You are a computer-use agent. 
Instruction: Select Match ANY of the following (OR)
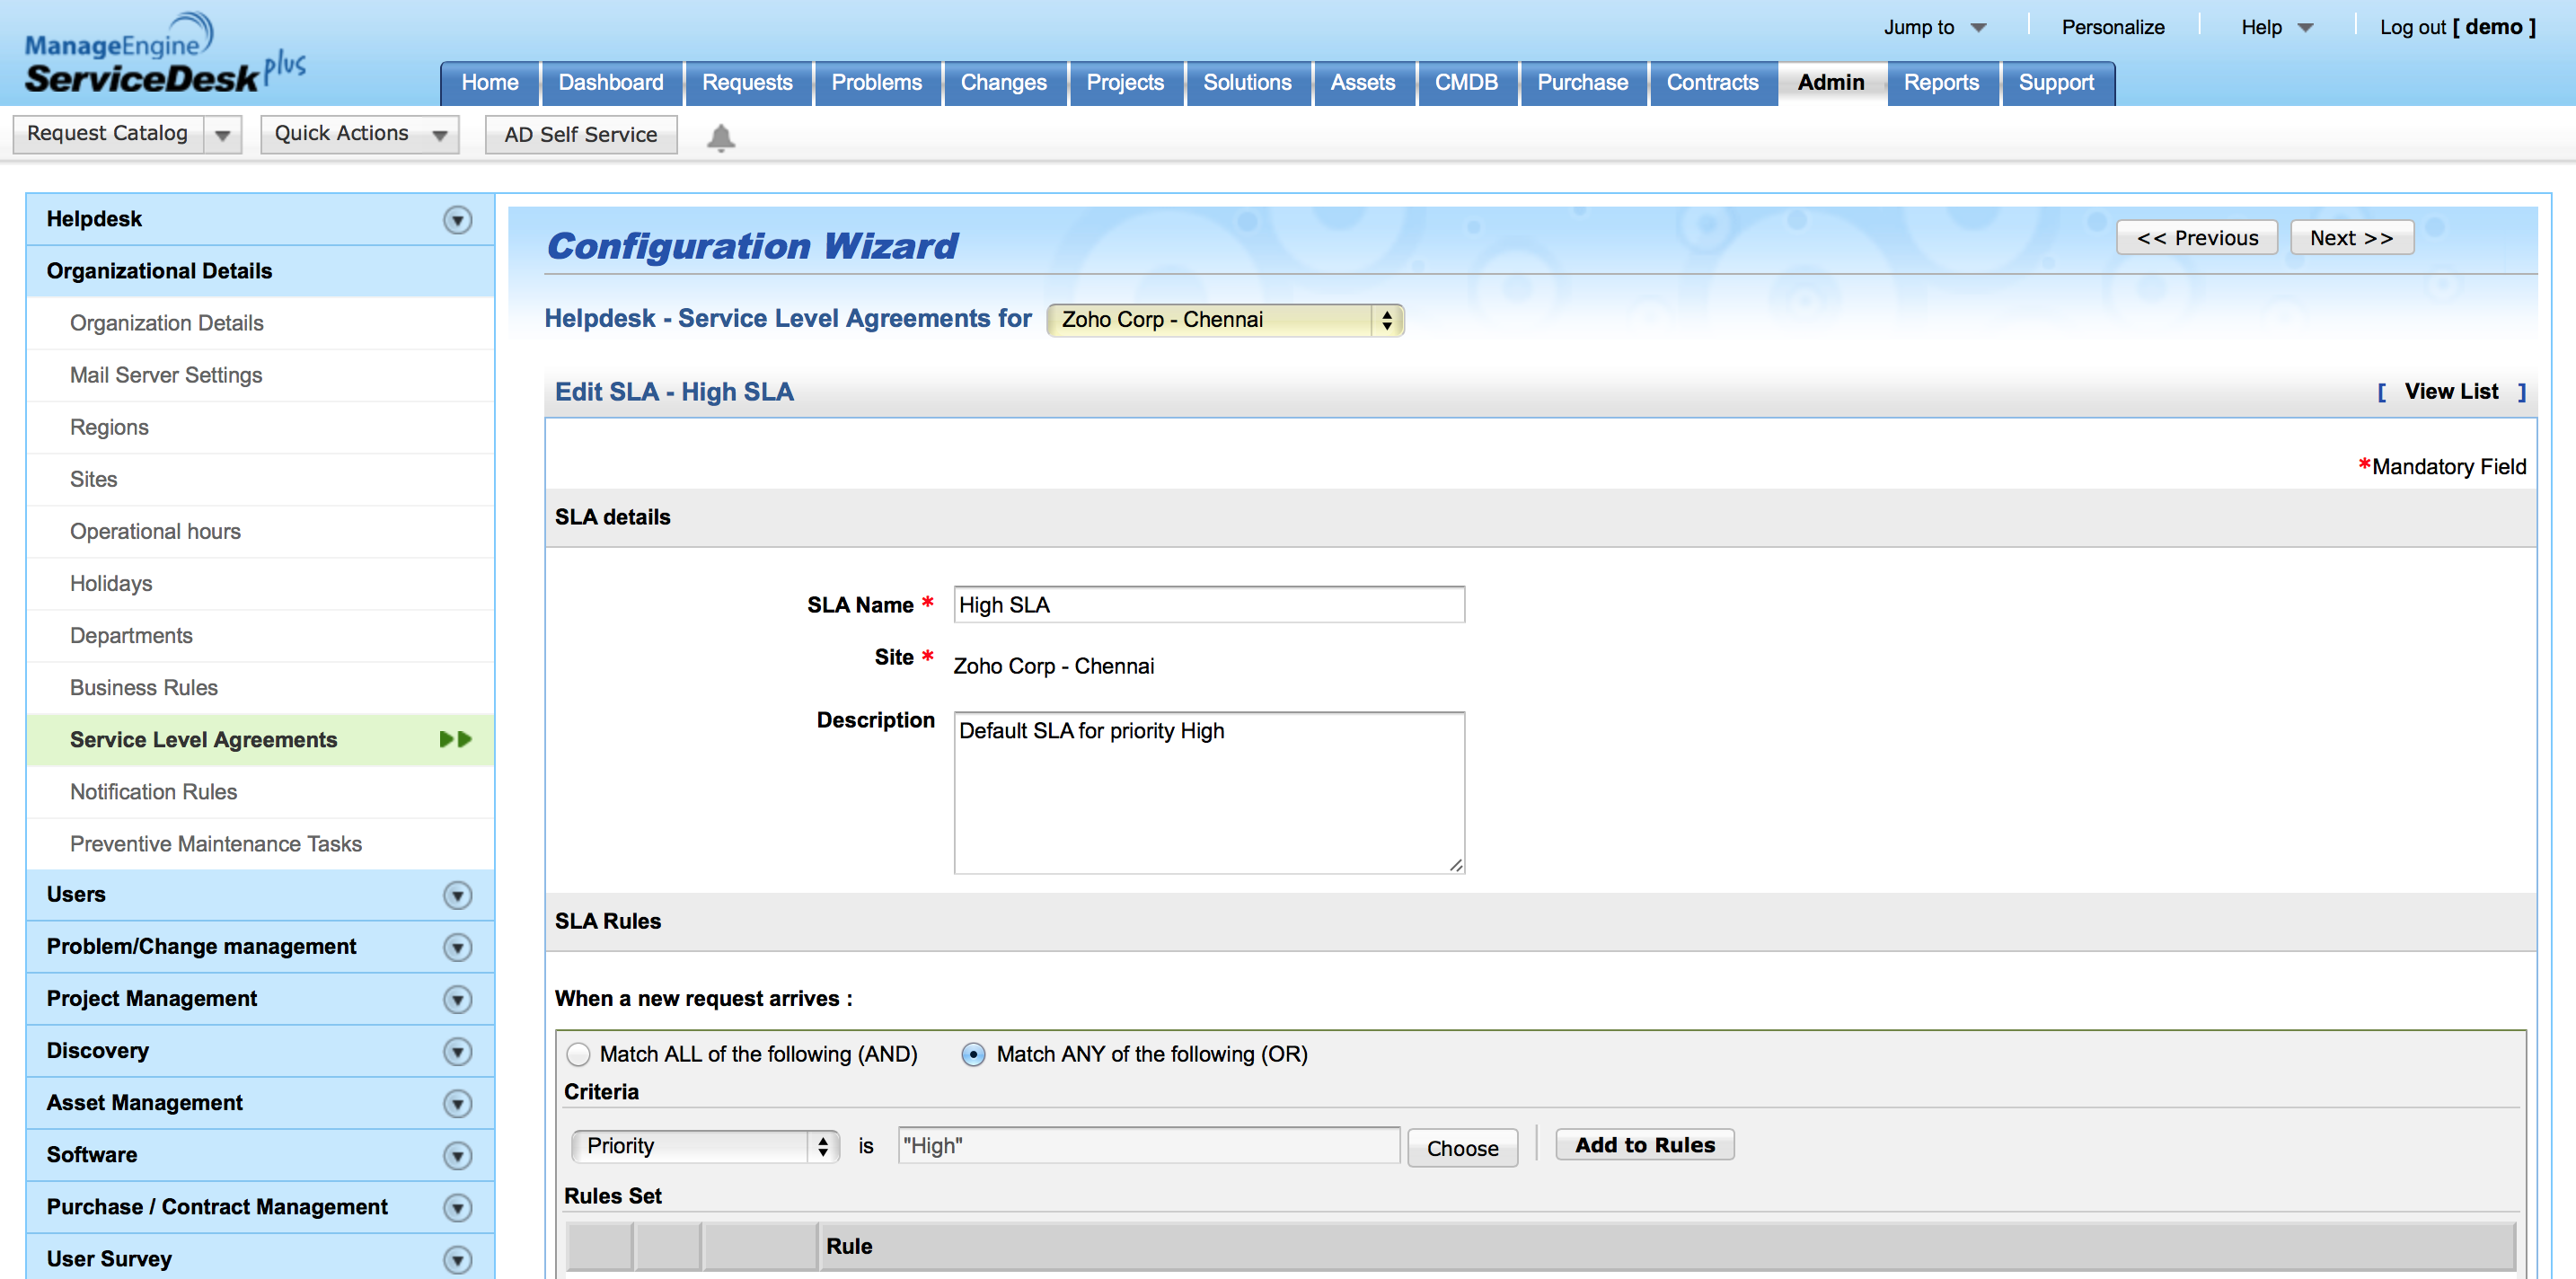tap(972, 1054)
